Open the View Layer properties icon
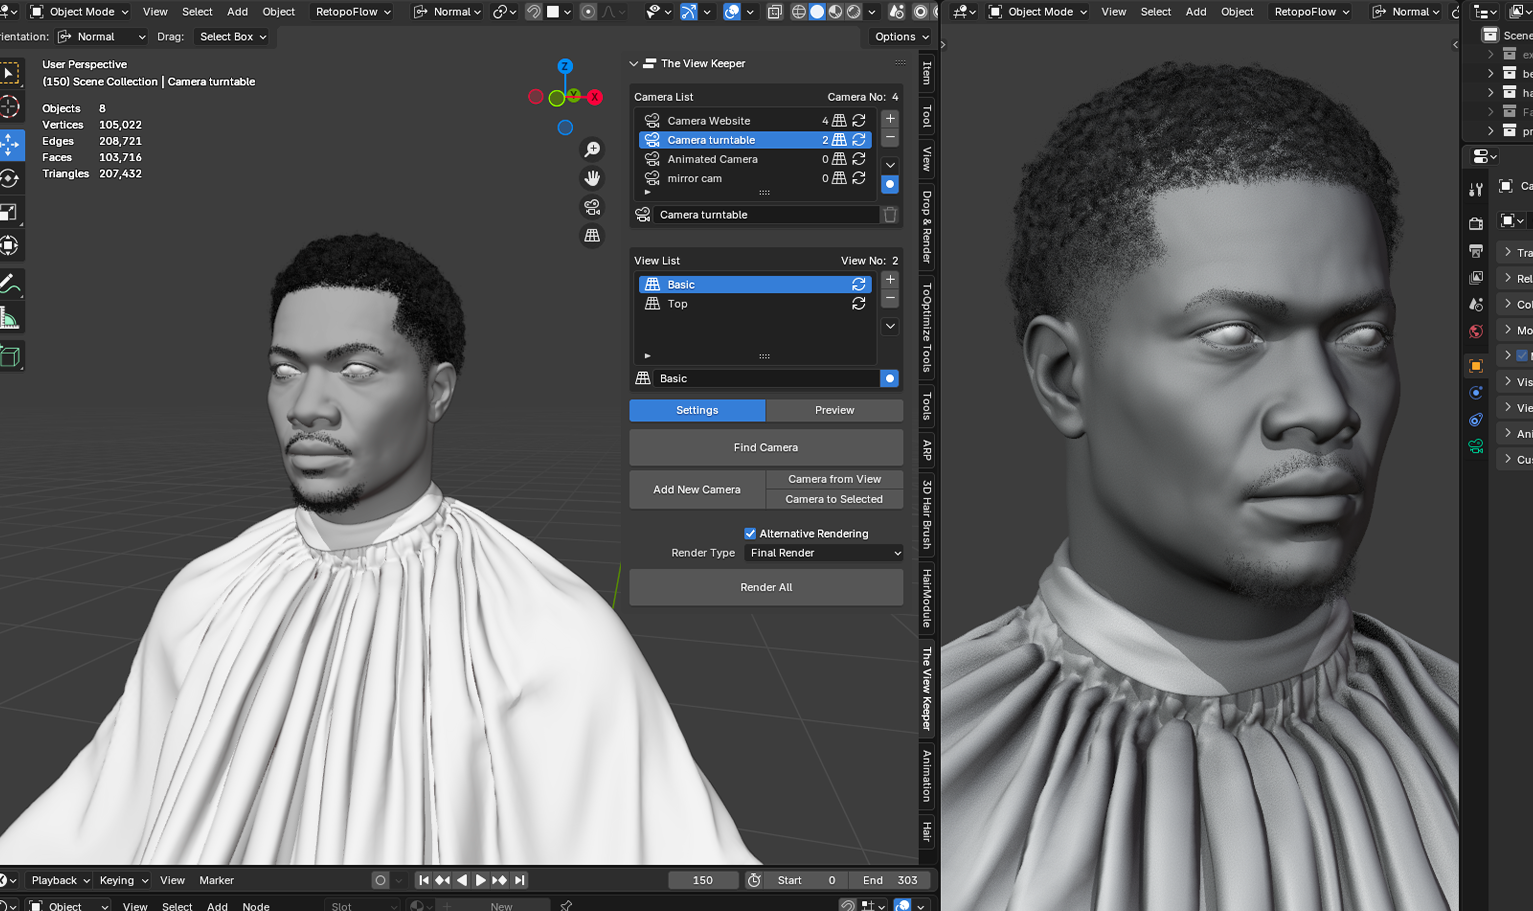Screen dimensions: 1533x911 pos(1476,277)
